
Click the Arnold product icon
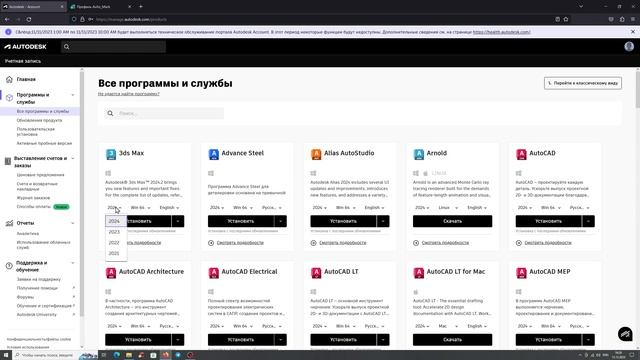418,154
